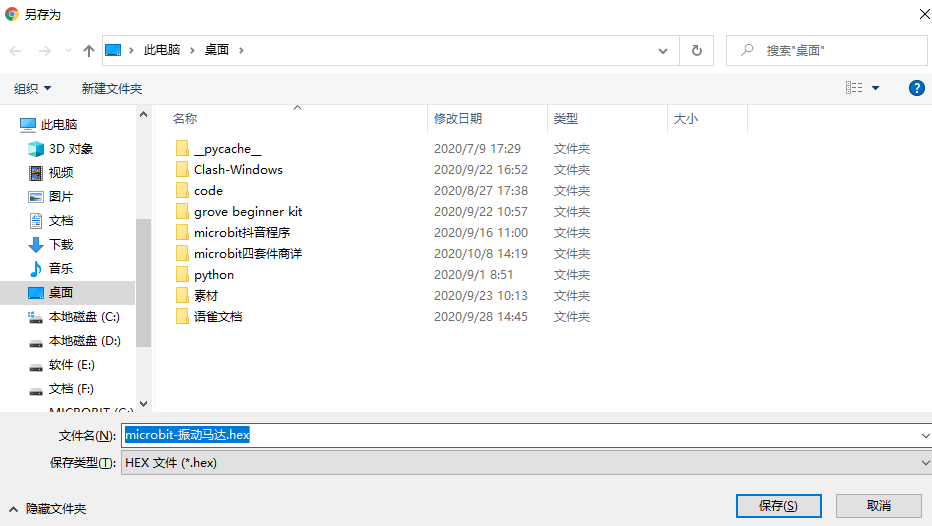Select the grove beginner kit folder icon
Screen dimensions: 932x526
[x=182, y=212]
